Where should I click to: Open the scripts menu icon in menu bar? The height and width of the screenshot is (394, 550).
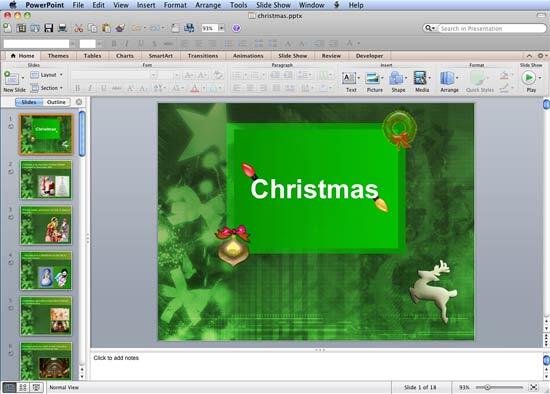coord(336,5)
